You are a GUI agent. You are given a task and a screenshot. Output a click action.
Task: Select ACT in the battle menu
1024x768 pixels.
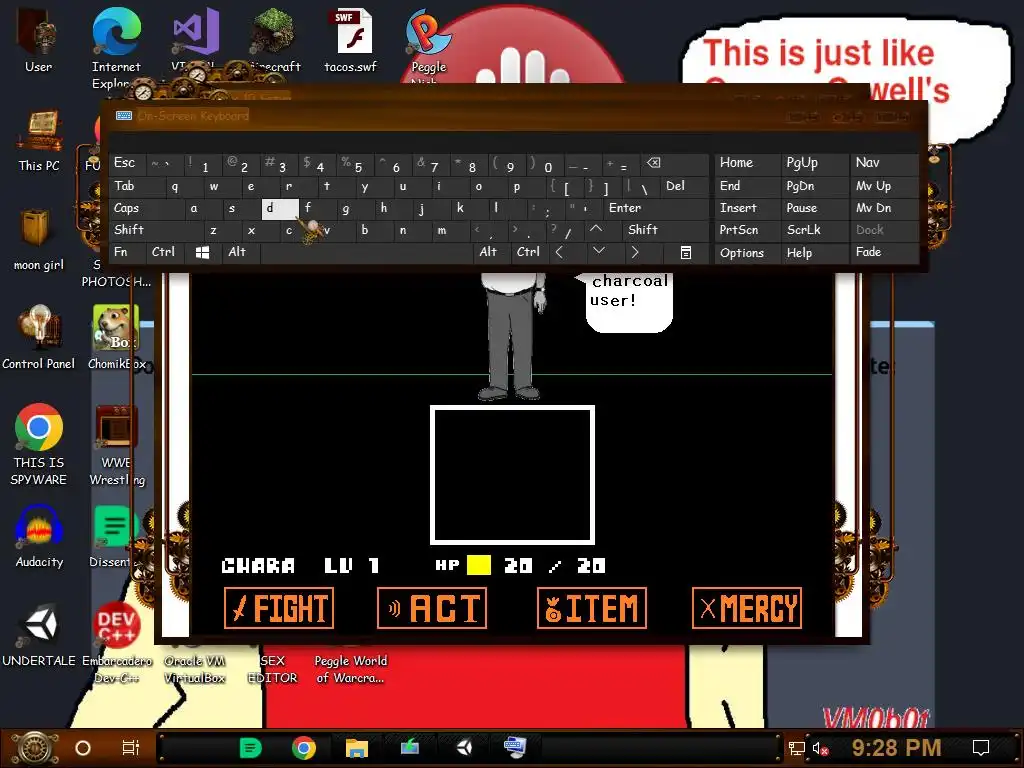tap(432, 608)
